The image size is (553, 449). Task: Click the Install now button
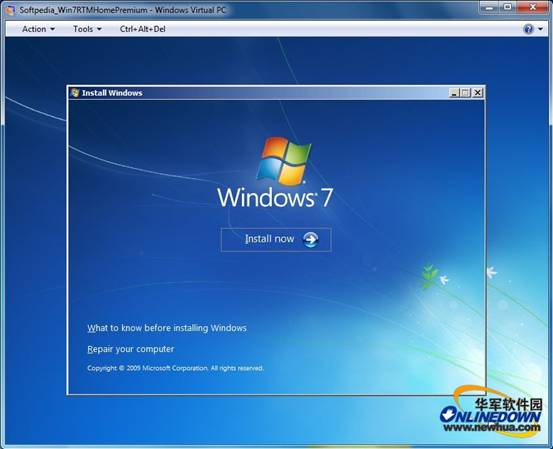[276, 239]
